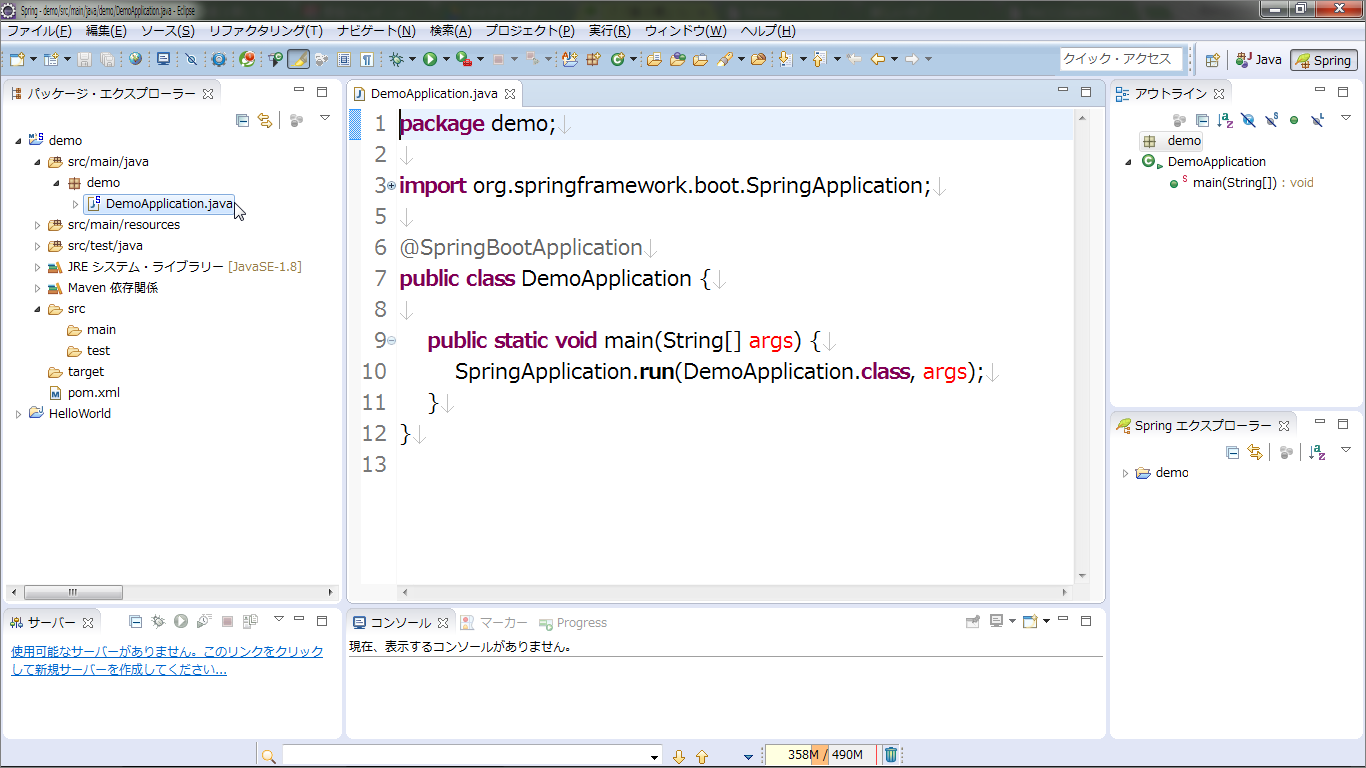Collapse all in Package Explorer
Screen dimensions: 1366x768
click(242, 120)
